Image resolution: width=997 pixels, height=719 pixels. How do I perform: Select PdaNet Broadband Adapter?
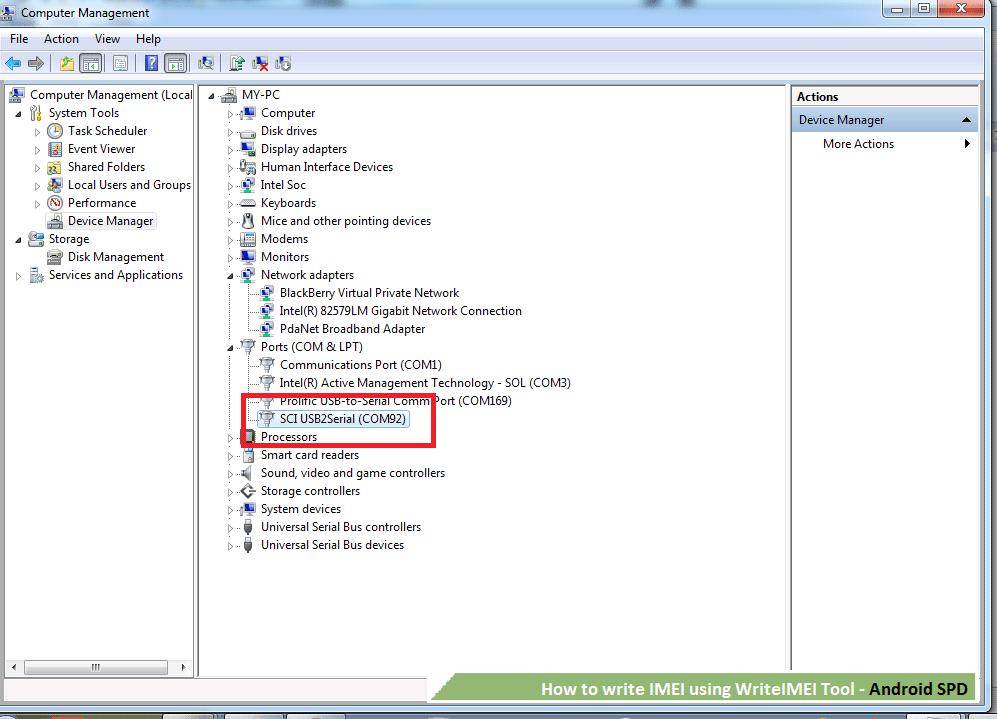point(352,329)
